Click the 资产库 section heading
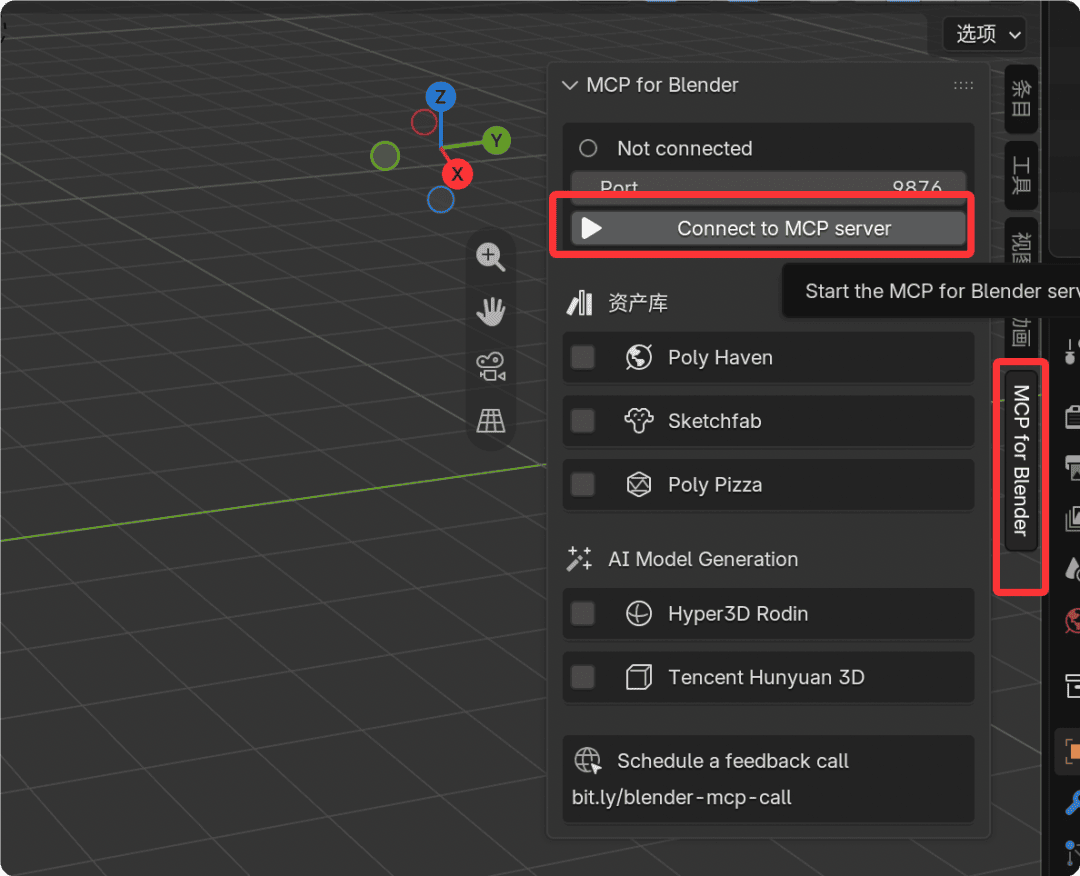Viewport: 1080px width, 876px height. (x=638, y=303)
